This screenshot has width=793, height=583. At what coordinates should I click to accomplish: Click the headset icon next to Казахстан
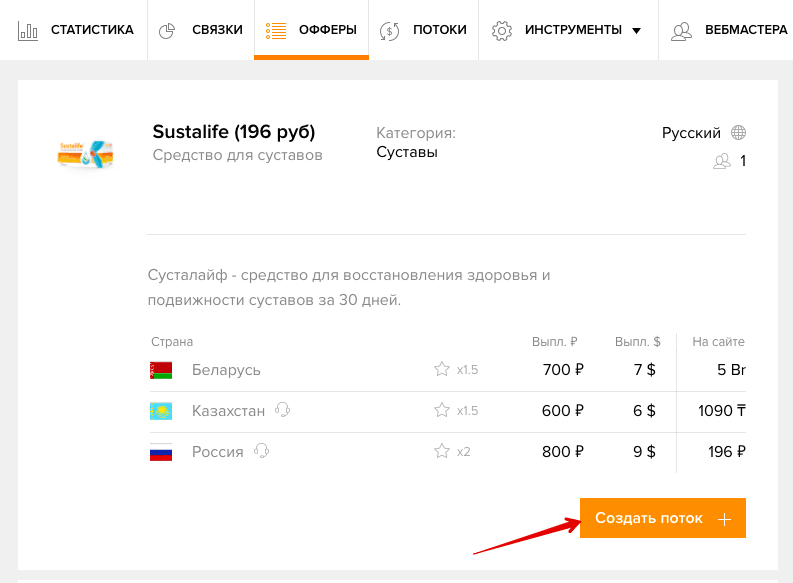[x=283, y=410]
